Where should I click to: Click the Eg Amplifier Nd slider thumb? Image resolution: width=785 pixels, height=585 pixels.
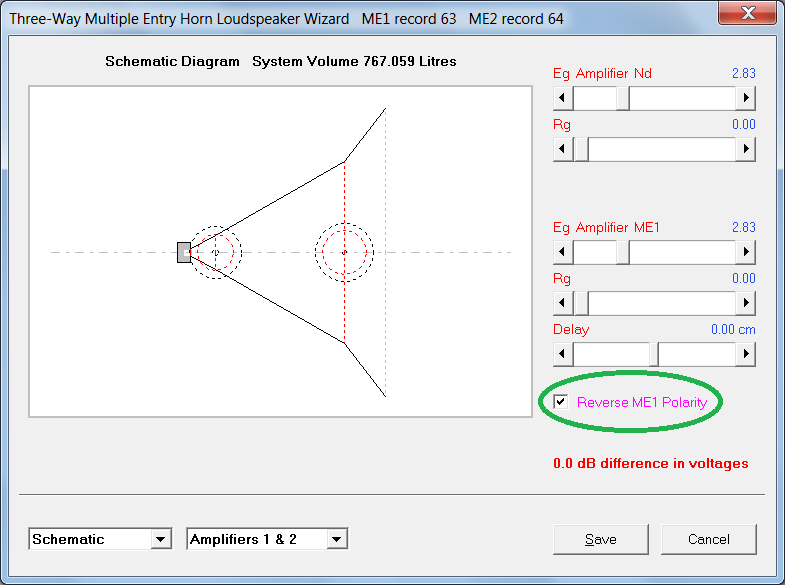[622, 98]
